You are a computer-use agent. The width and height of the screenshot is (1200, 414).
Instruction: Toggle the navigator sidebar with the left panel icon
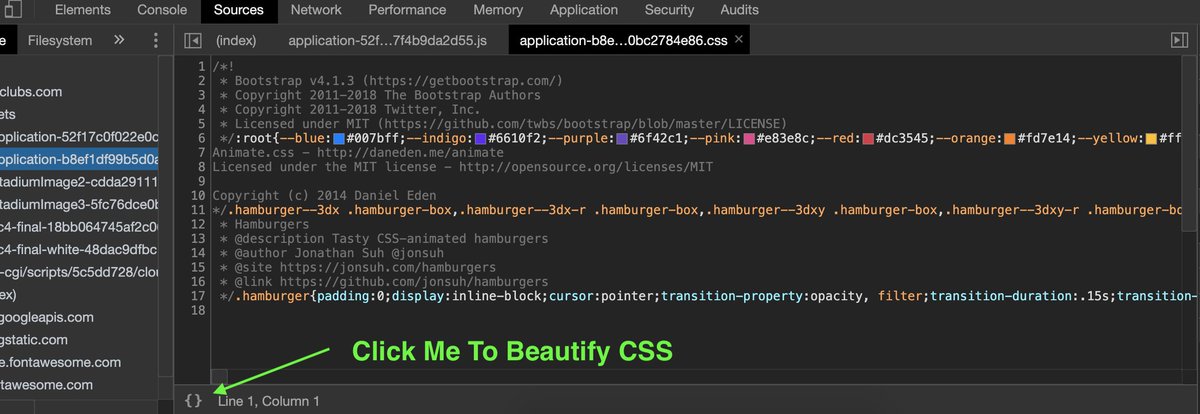coord(194,41)
